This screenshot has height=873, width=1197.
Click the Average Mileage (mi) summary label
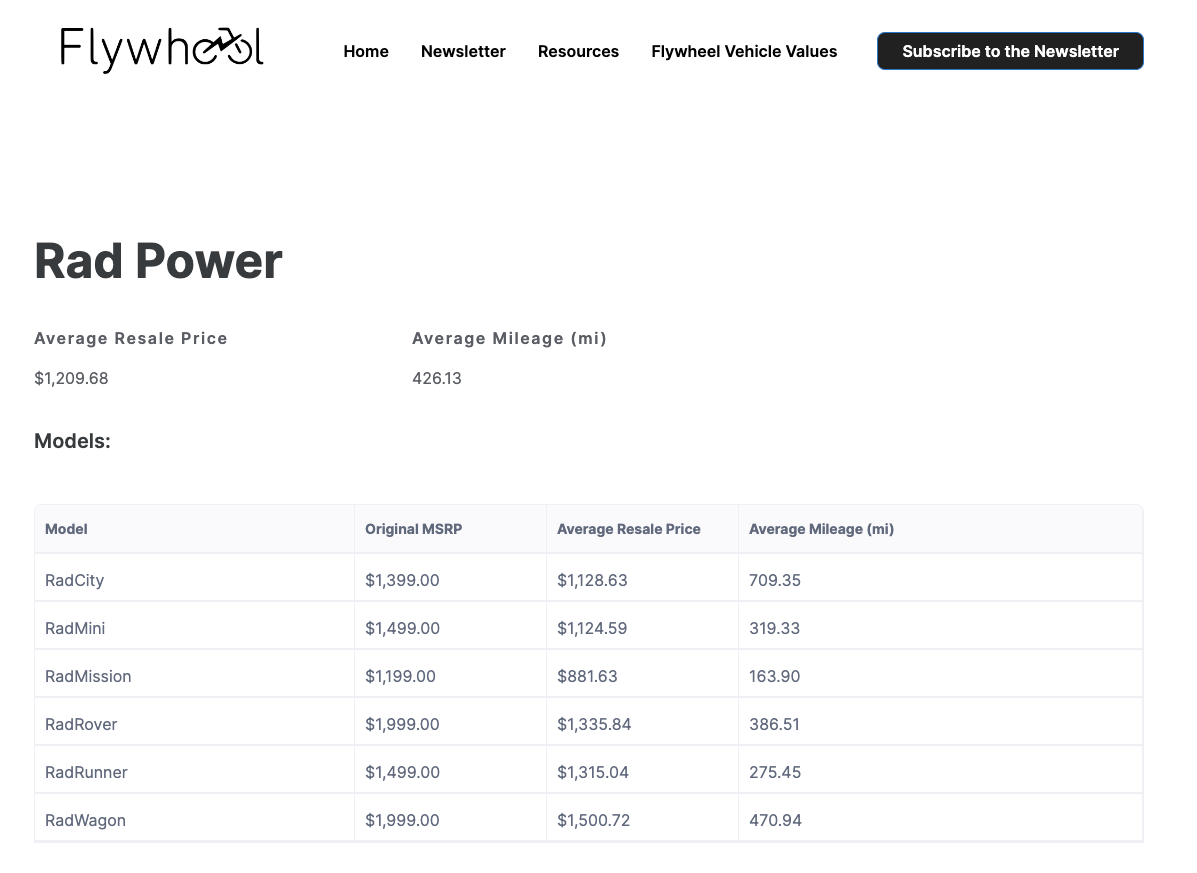tap(509, 338)
